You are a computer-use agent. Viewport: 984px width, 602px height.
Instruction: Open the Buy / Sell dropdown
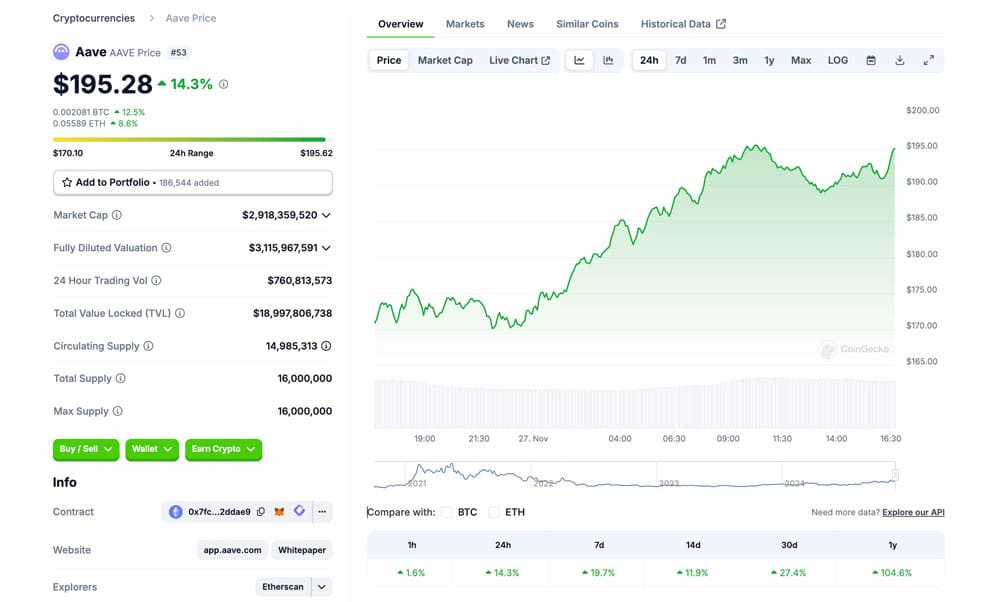[86, 449]
